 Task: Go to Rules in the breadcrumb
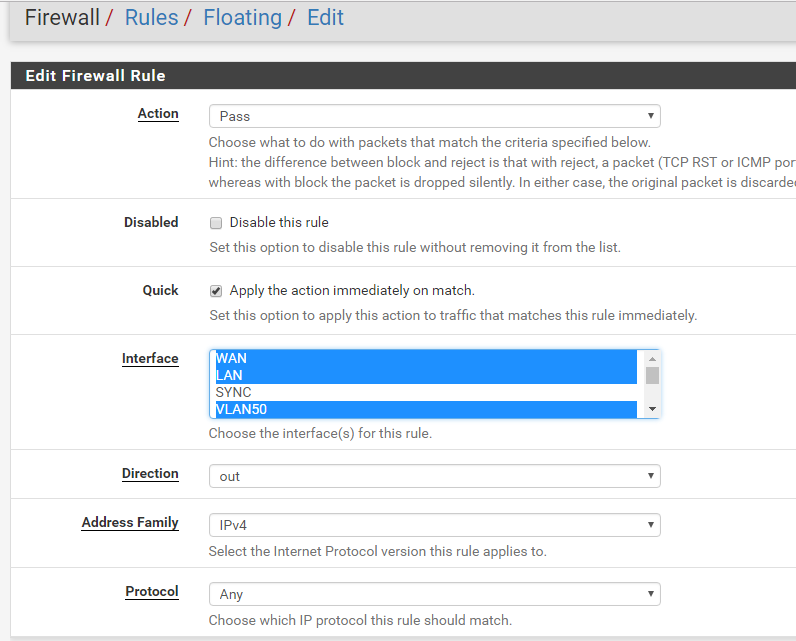point(151,18)
